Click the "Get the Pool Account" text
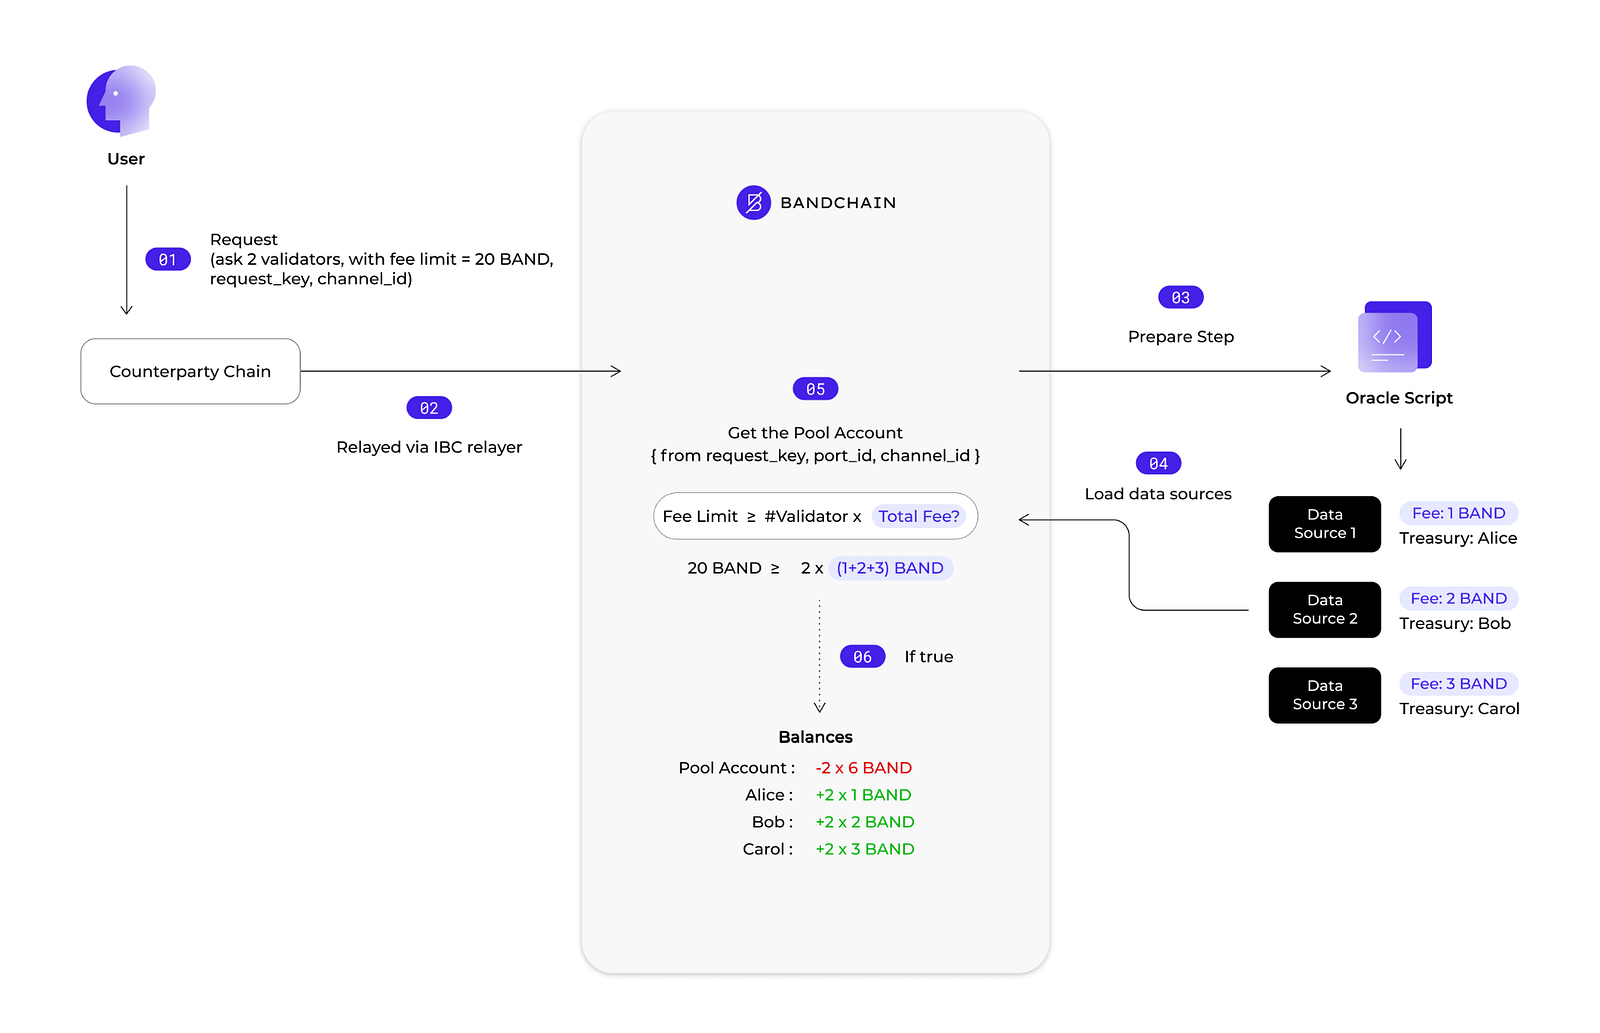Screen dimensions: 1600x1033 815,433
